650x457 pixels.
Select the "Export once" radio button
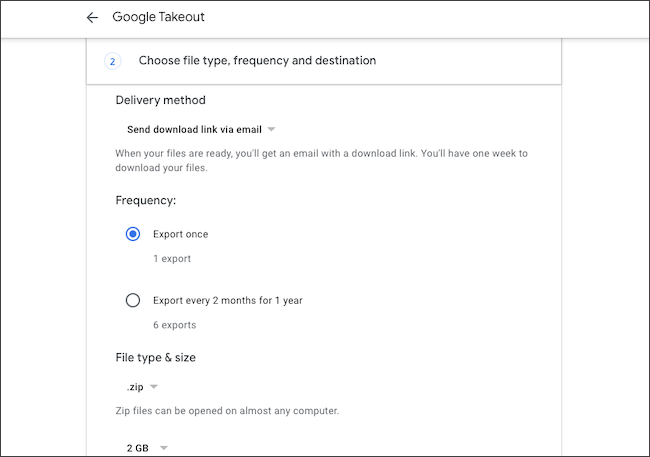pos(133,234)
